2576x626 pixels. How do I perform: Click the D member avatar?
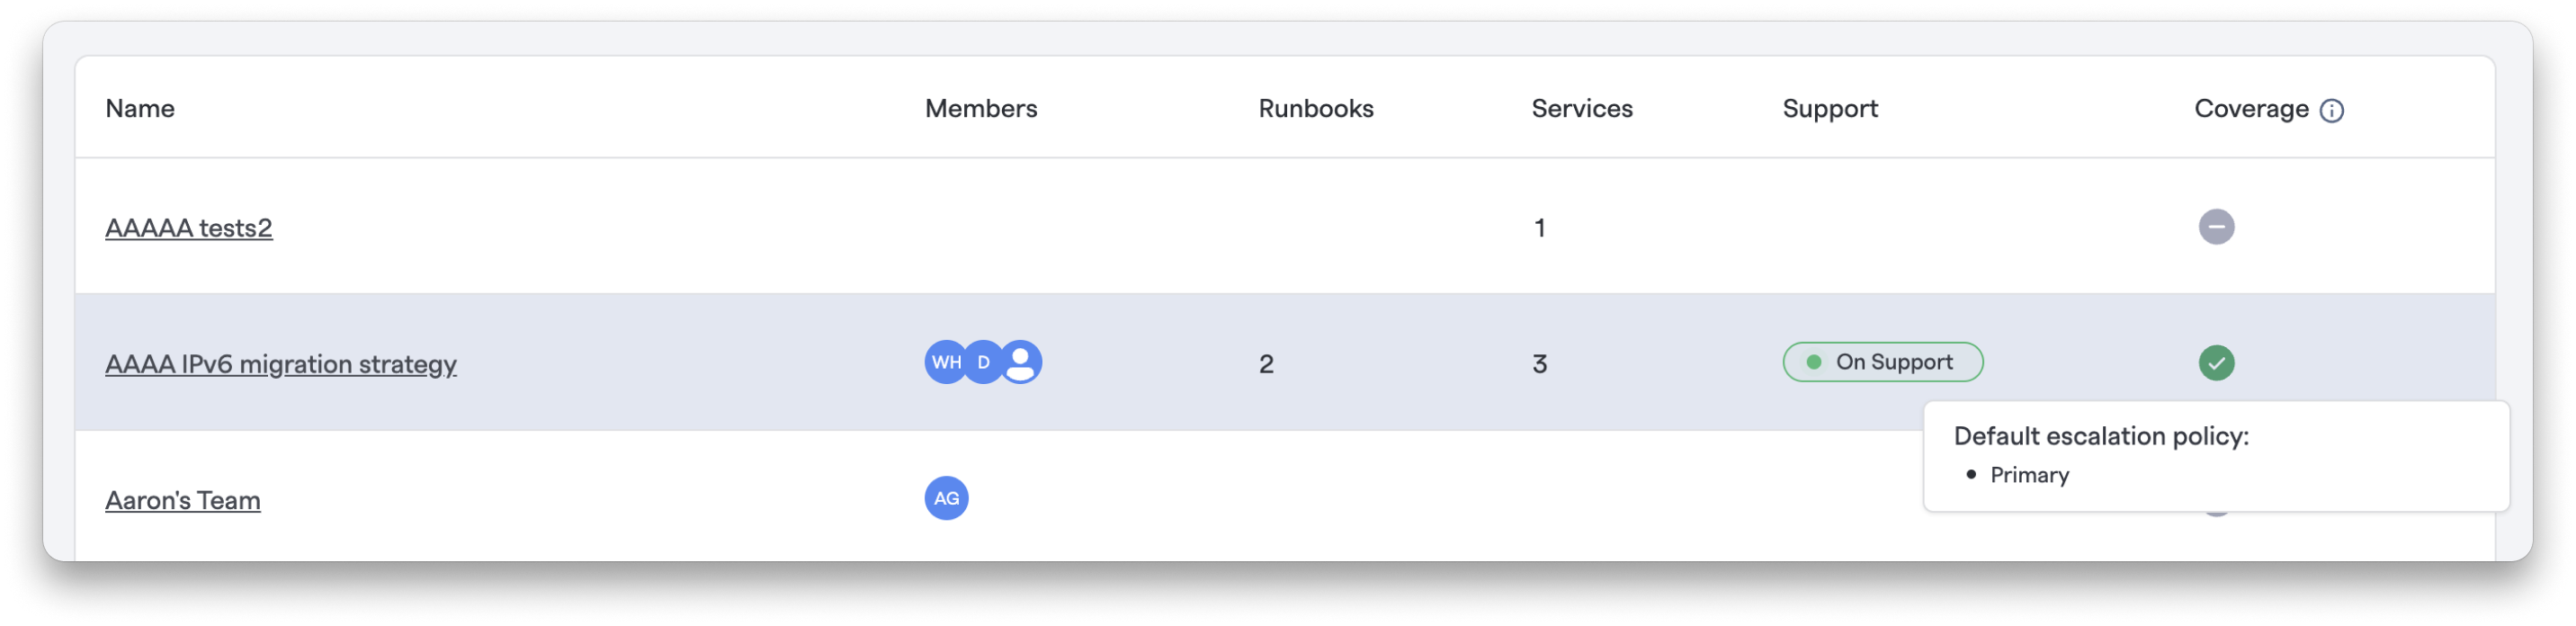984,362
